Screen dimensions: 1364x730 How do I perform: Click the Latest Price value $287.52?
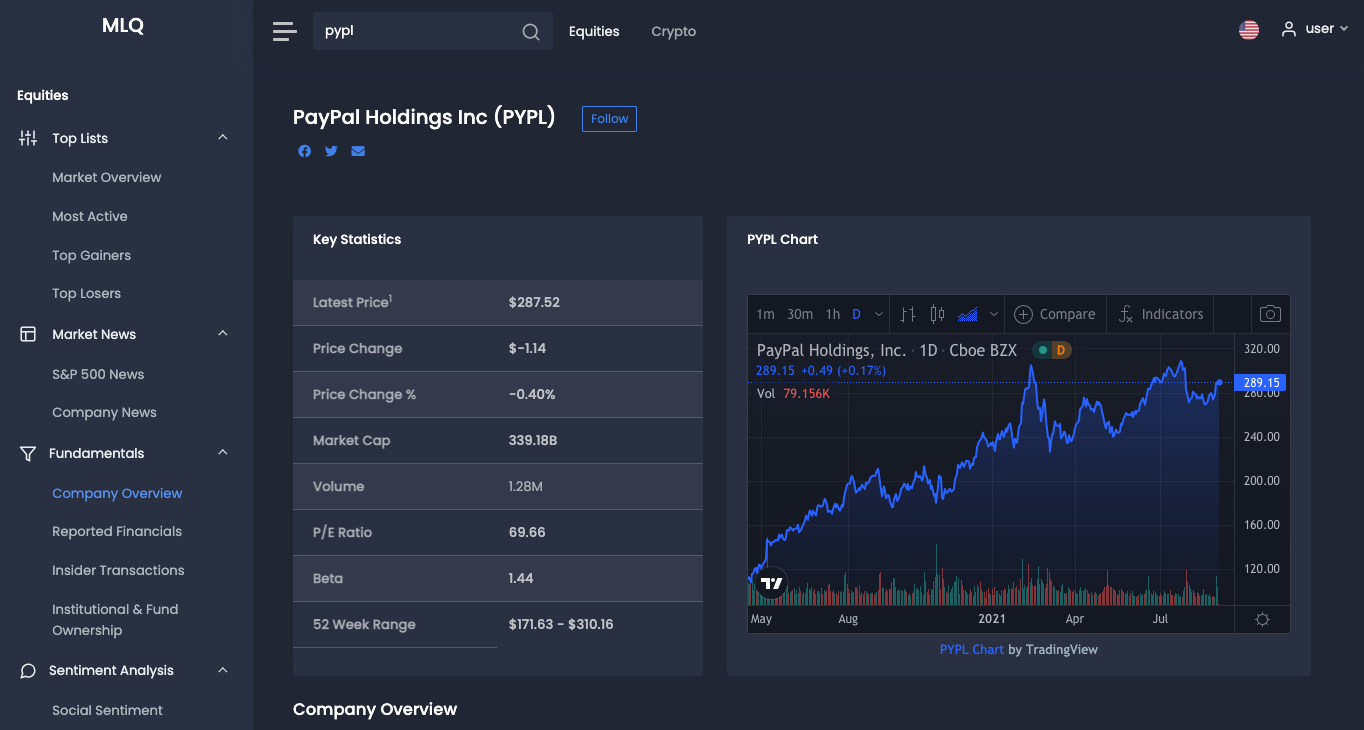pos(534,302)
